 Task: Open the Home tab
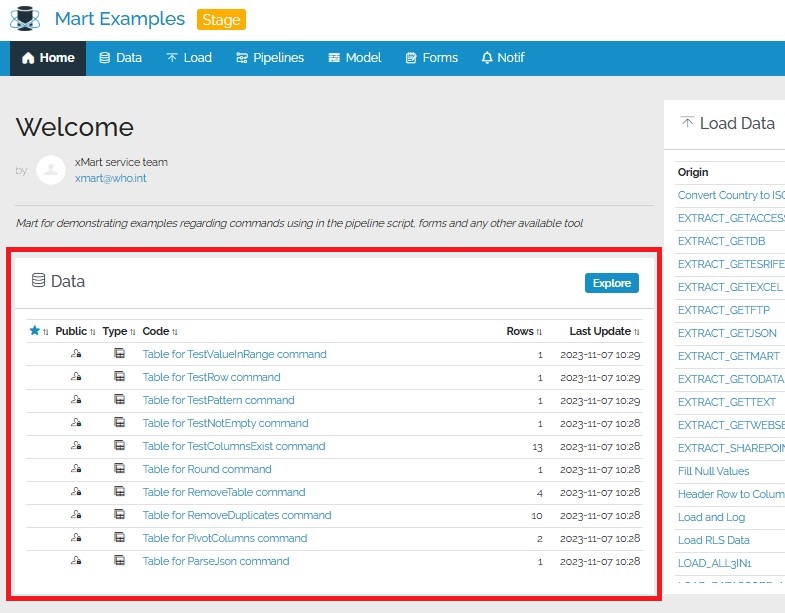(x=48, y=58)
